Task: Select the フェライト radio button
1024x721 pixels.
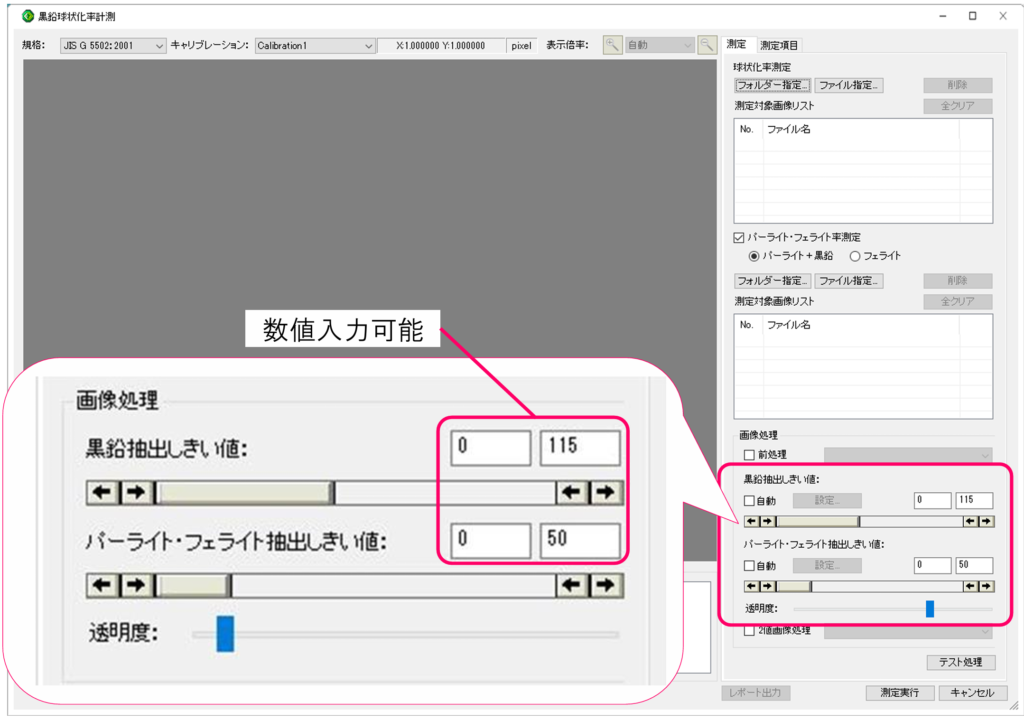Action: point(855,256)
